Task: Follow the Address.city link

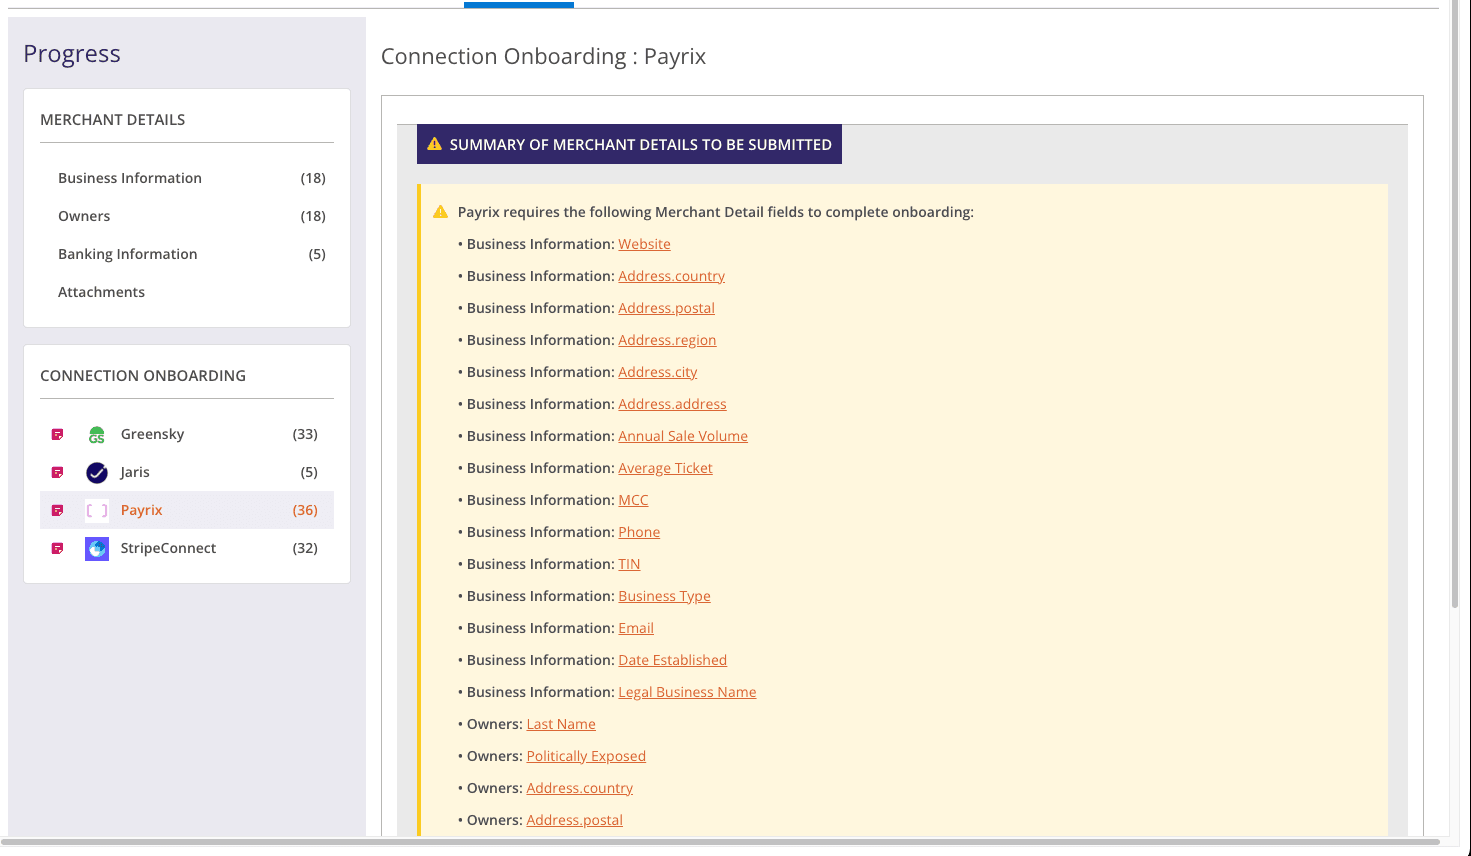Action: [657, 372]
